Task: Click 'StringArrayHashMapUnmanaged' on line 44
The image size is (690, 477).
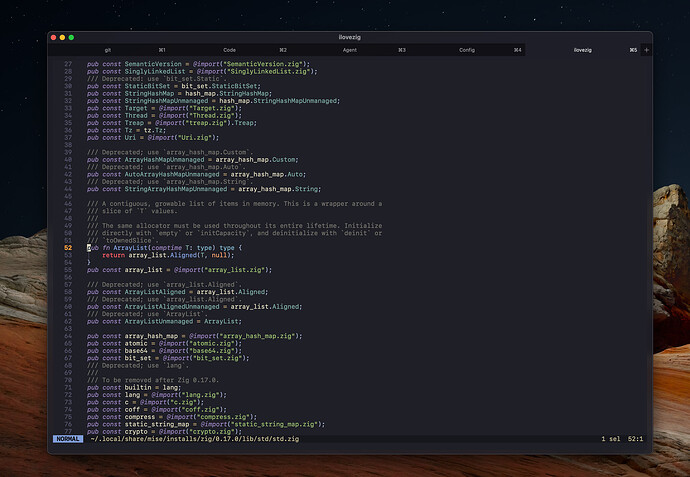Action: pyautogui.click(x=176, y=189)
